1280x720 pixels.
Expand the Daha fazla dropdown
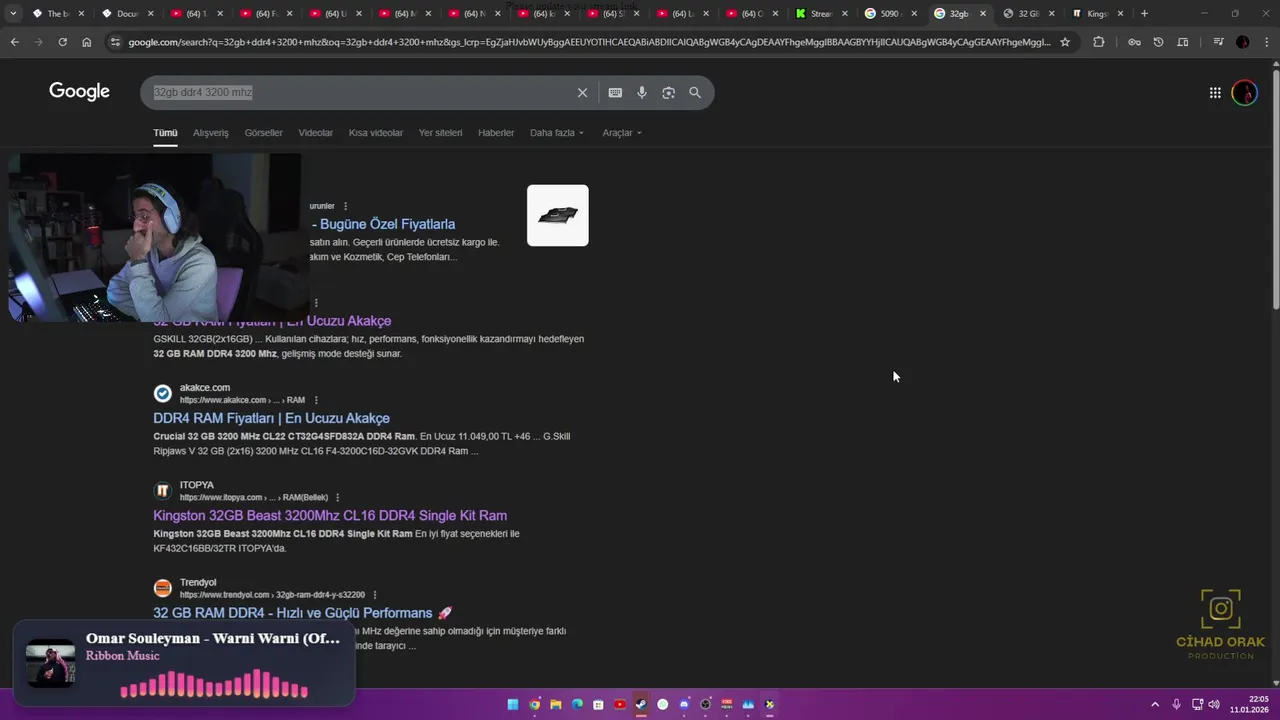click(557, 133)
